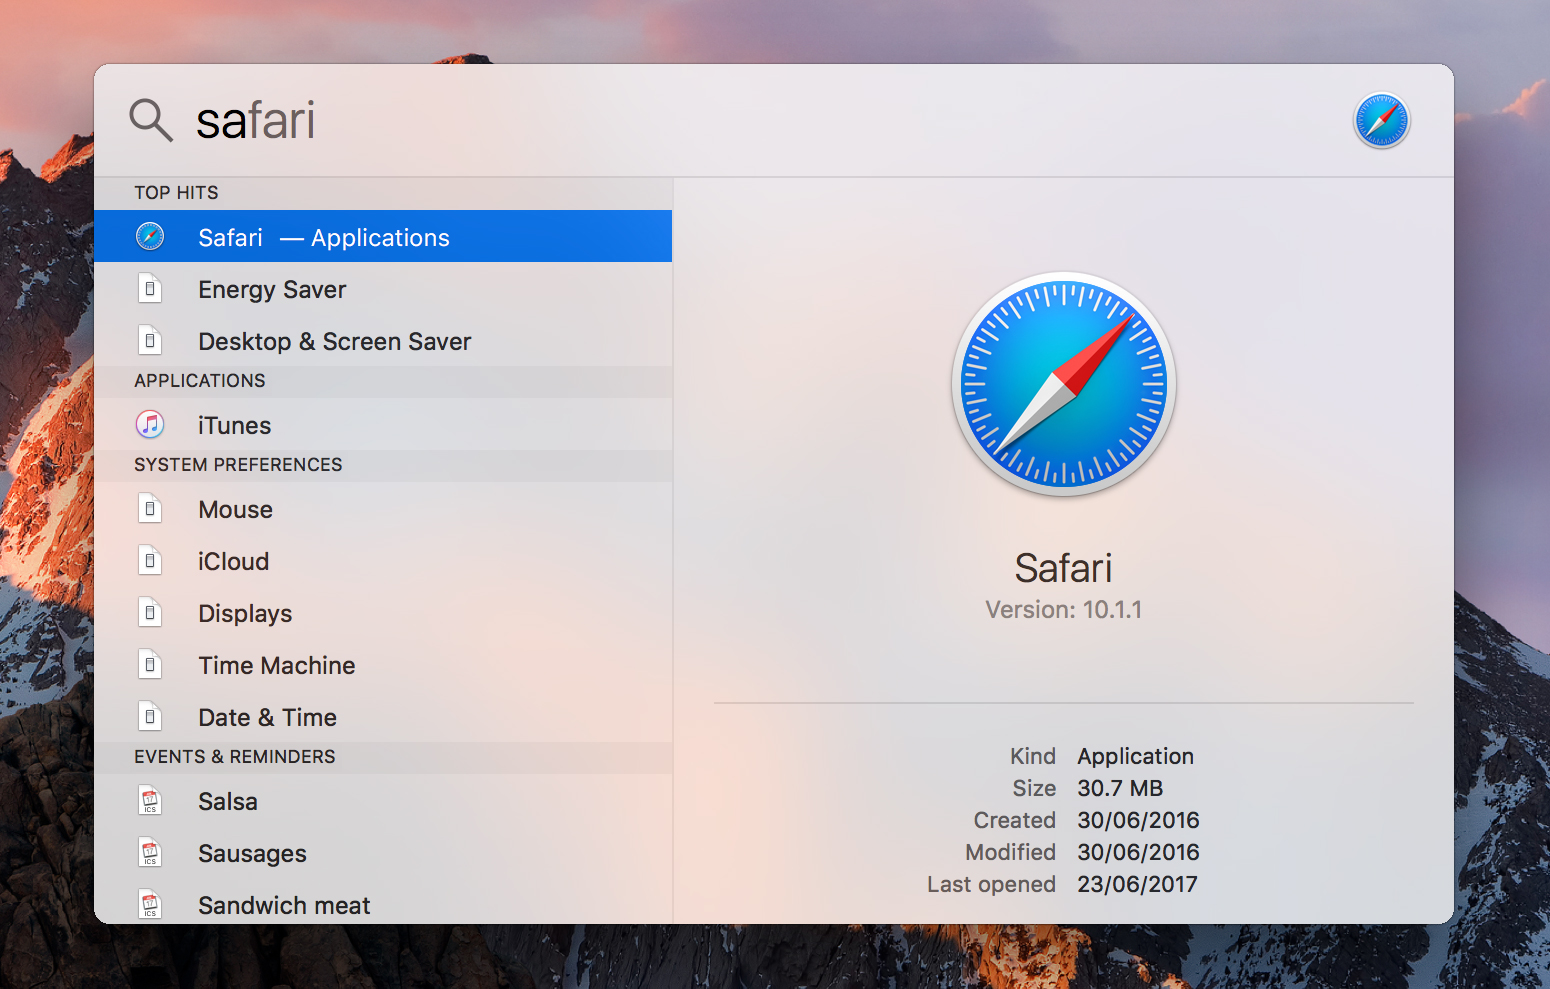
Task: Click the Sausages calendar ICS icon
Action: (x=150, y=853)
